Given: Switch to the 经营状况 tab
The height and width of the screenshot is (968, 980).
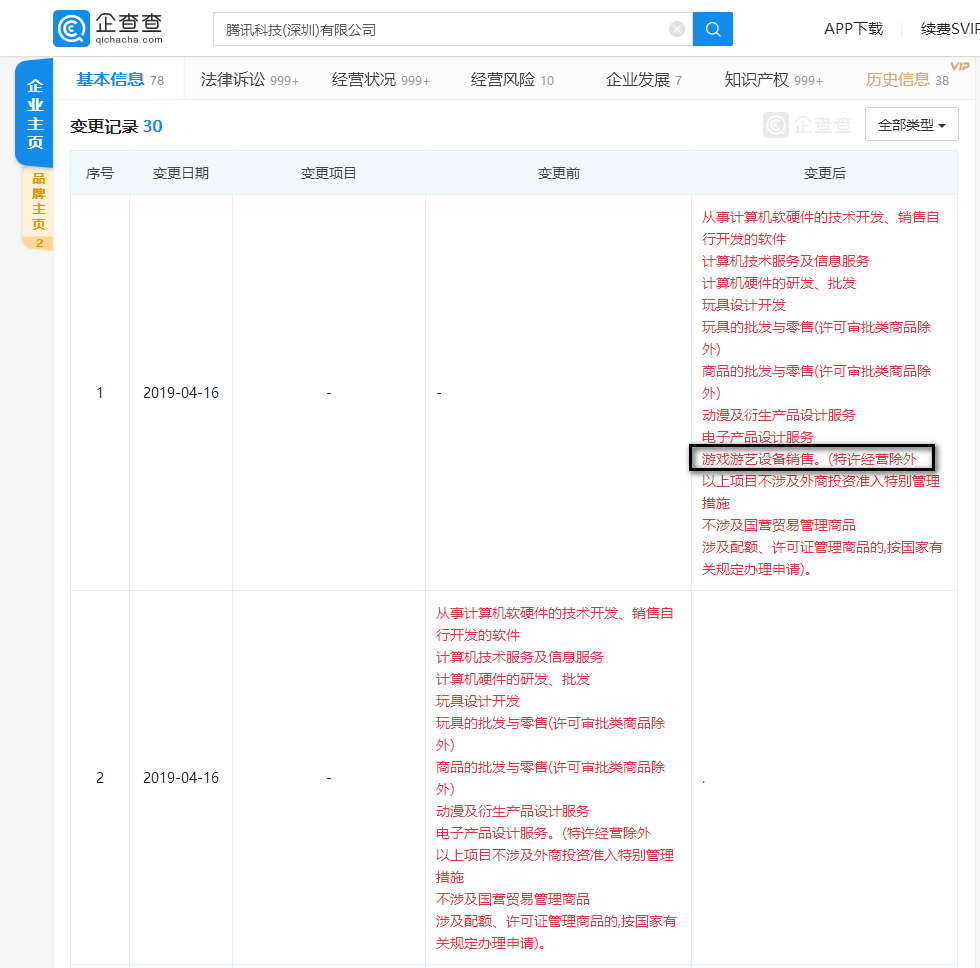Looking at the screenshot, I should point(381,79).
